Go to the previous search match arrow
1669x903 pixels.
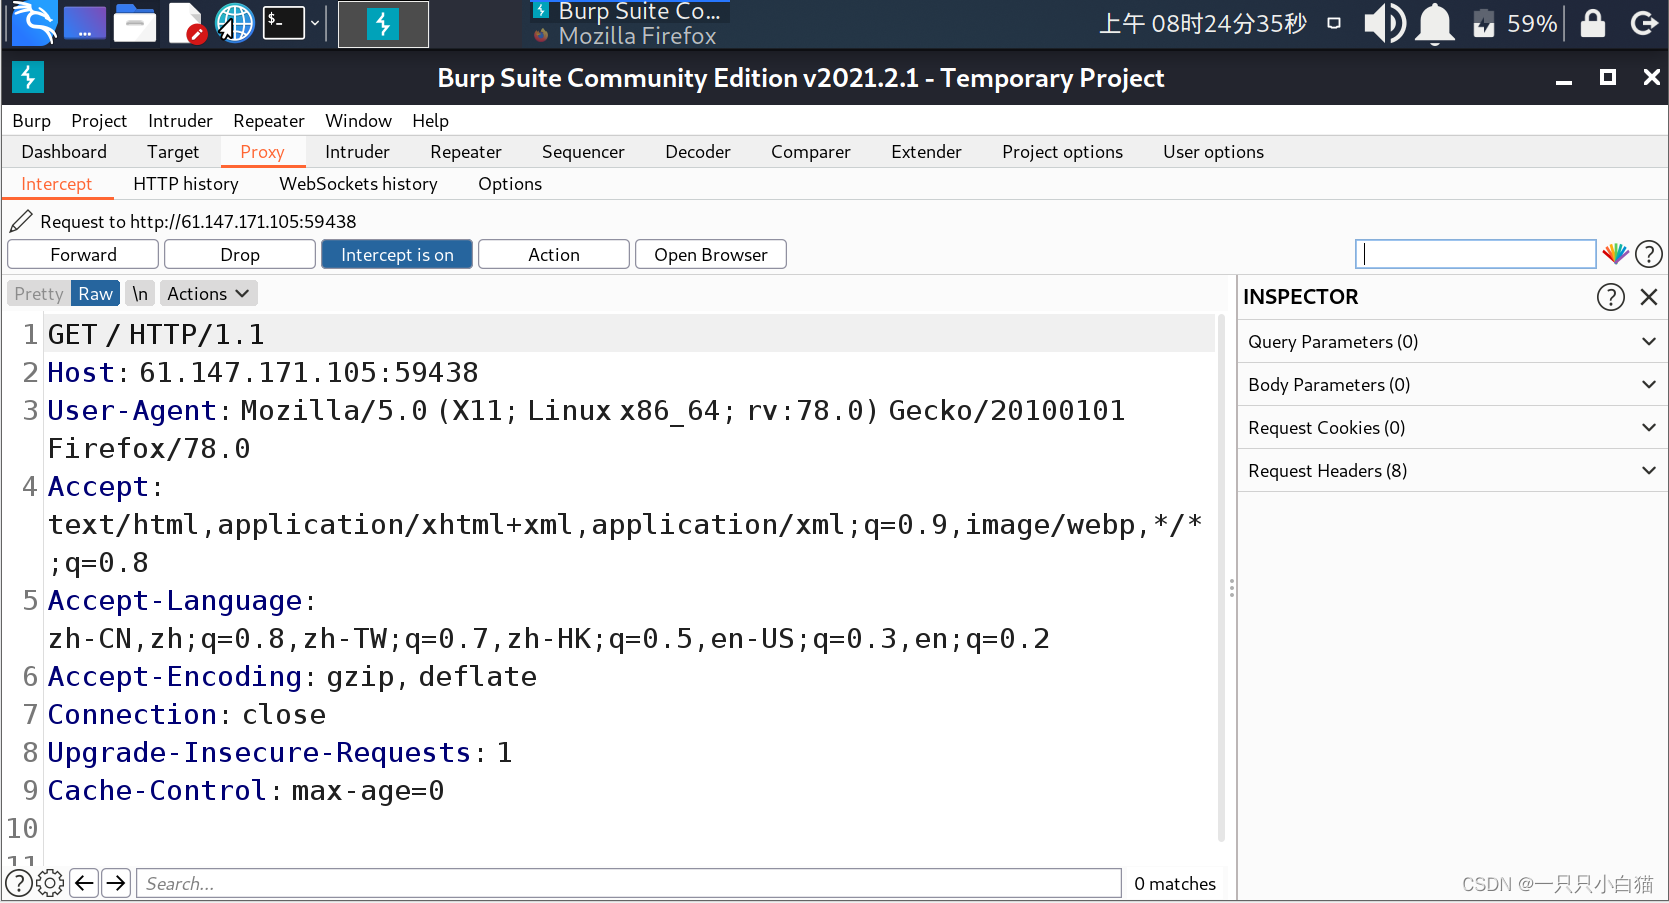coord(85,883)
